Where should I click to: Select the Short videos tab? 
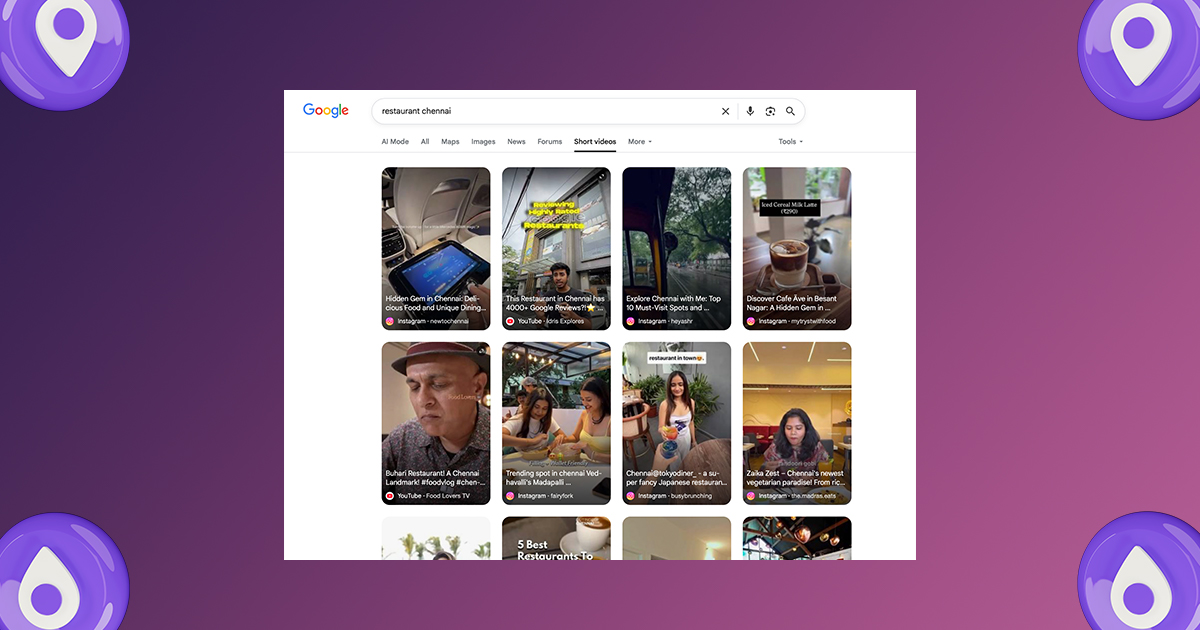tap(595, 142)
